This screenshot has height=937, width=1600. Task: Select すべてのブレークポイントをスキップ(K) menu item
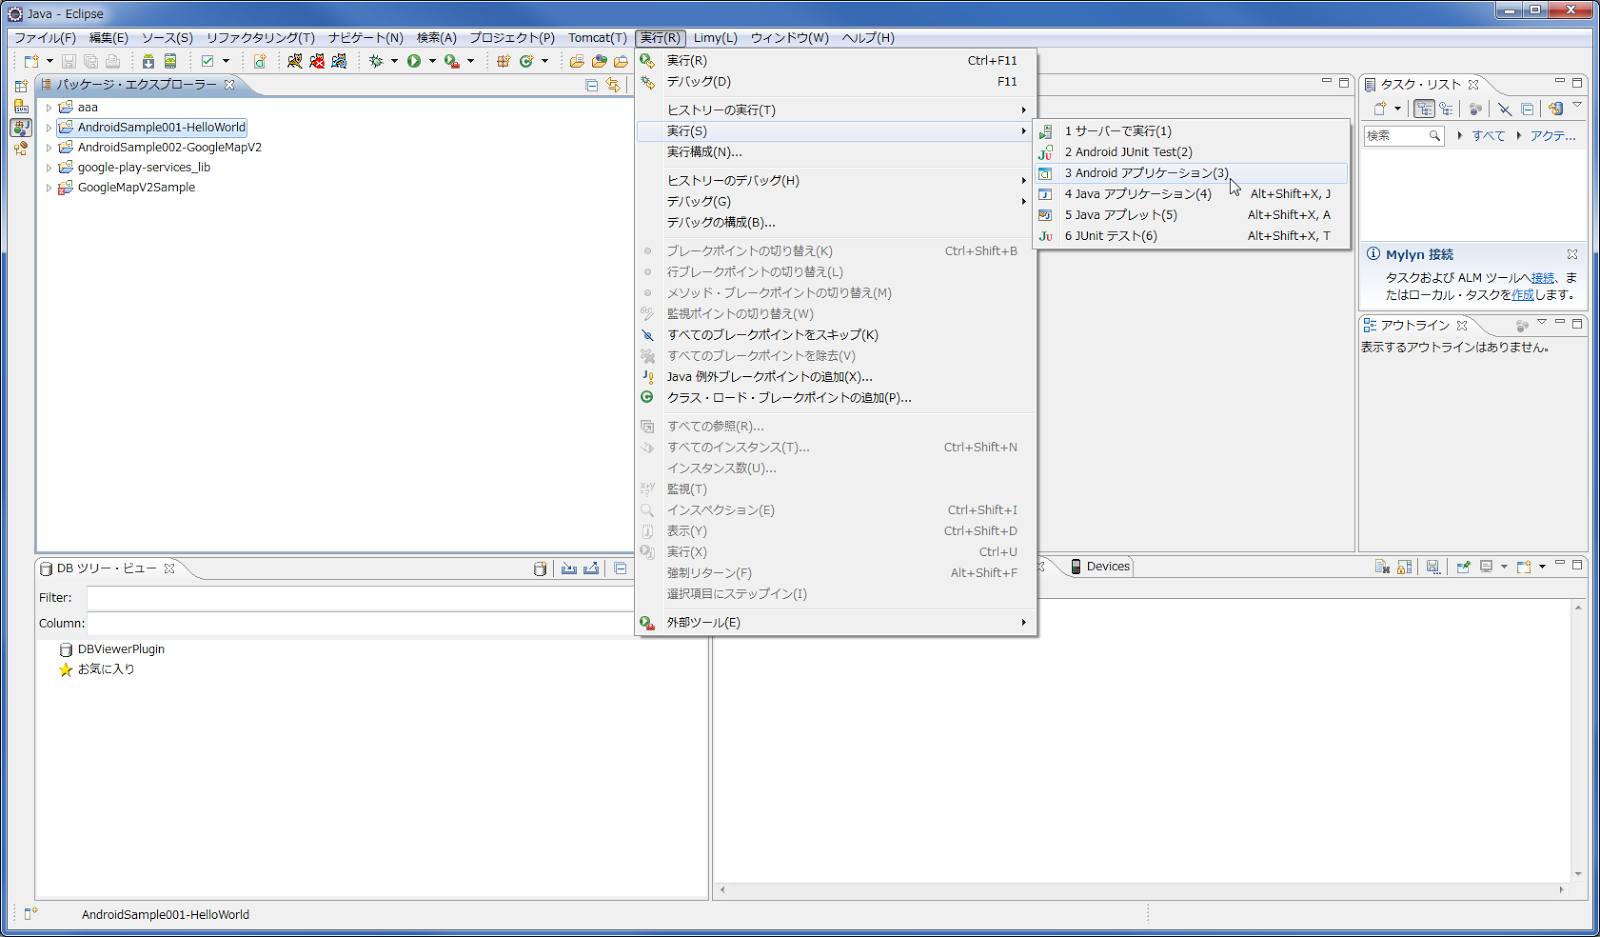pos(835,335)
